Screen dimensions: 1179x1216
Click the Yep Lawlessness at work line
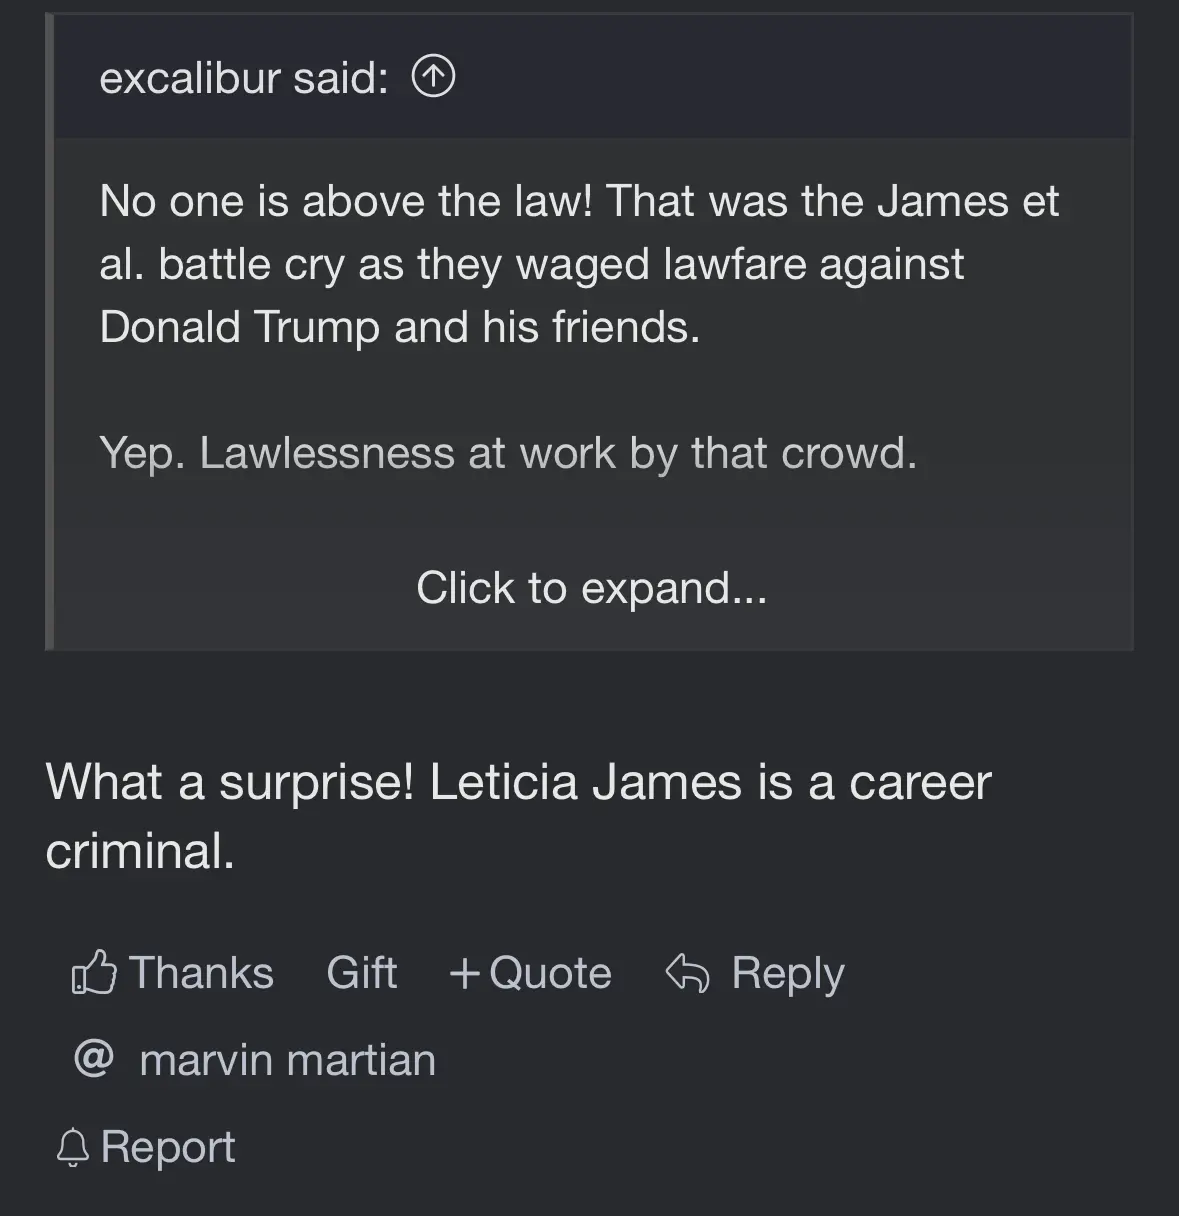(508, 453)
